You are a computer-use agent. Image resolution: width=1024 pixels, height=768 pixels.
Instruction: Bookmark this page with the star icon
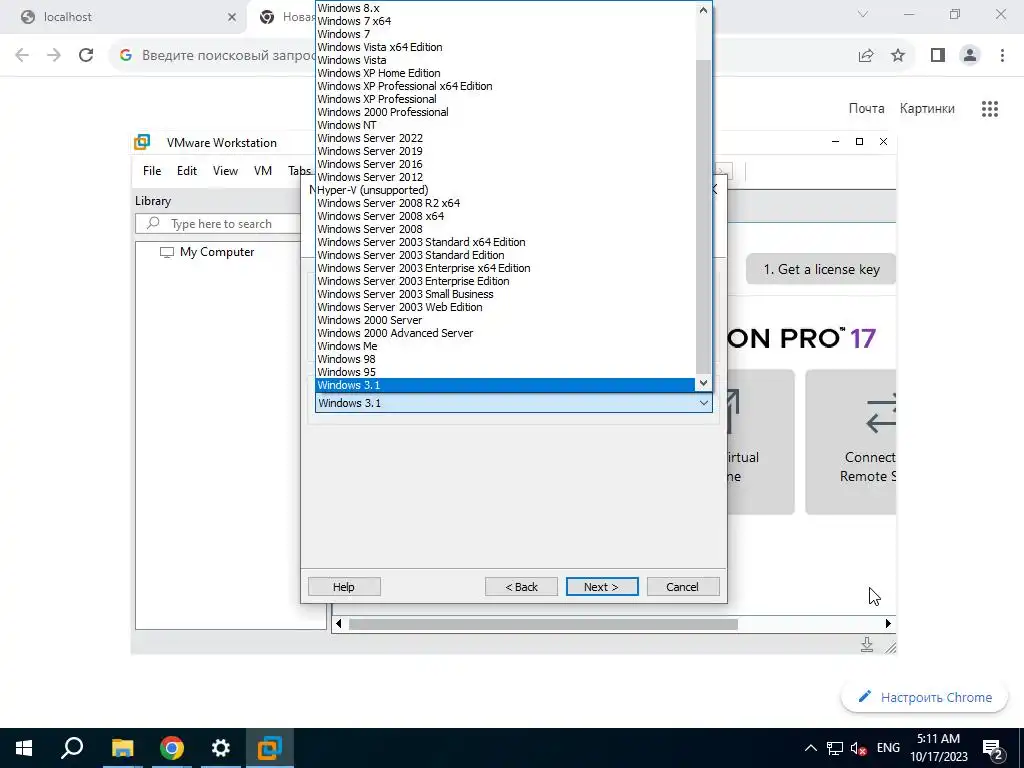point(898,56)
